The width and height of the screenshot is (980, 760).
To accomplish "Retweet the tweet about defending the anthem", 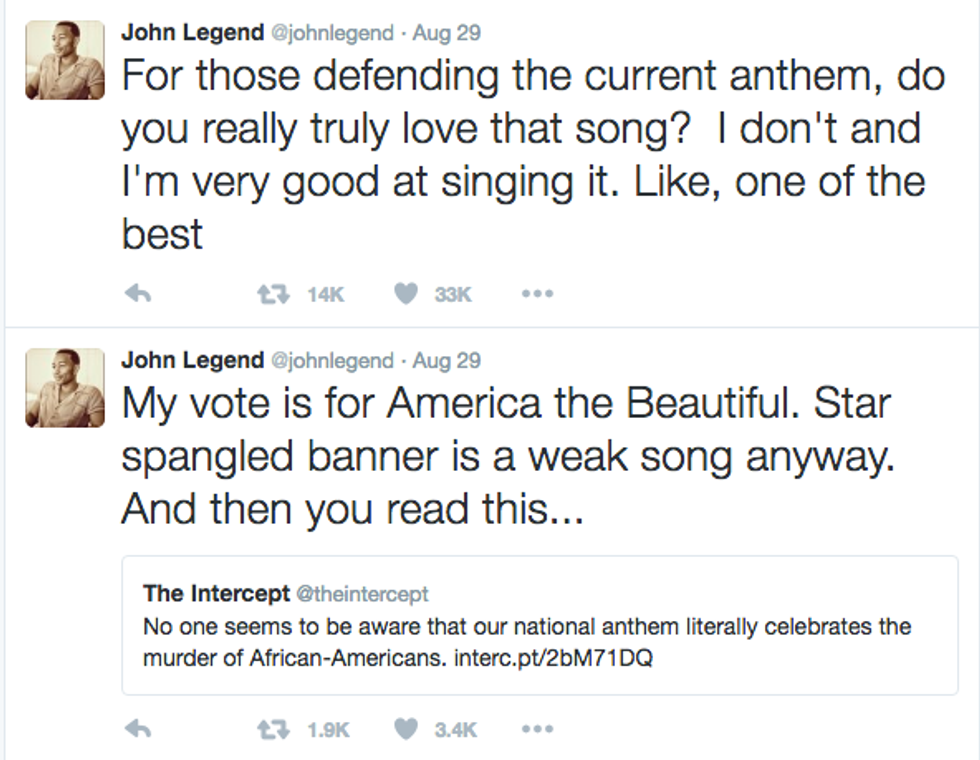I will click(269, 294).
